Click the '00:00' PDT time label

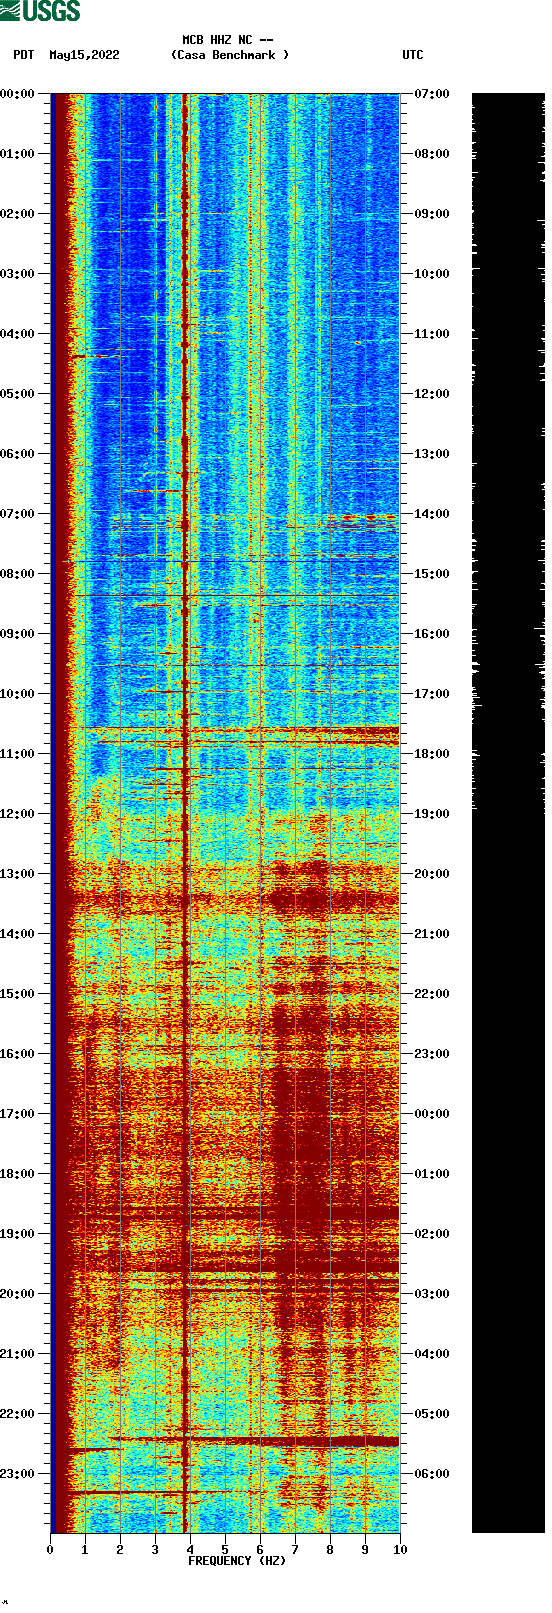click(x=17, y=94)
